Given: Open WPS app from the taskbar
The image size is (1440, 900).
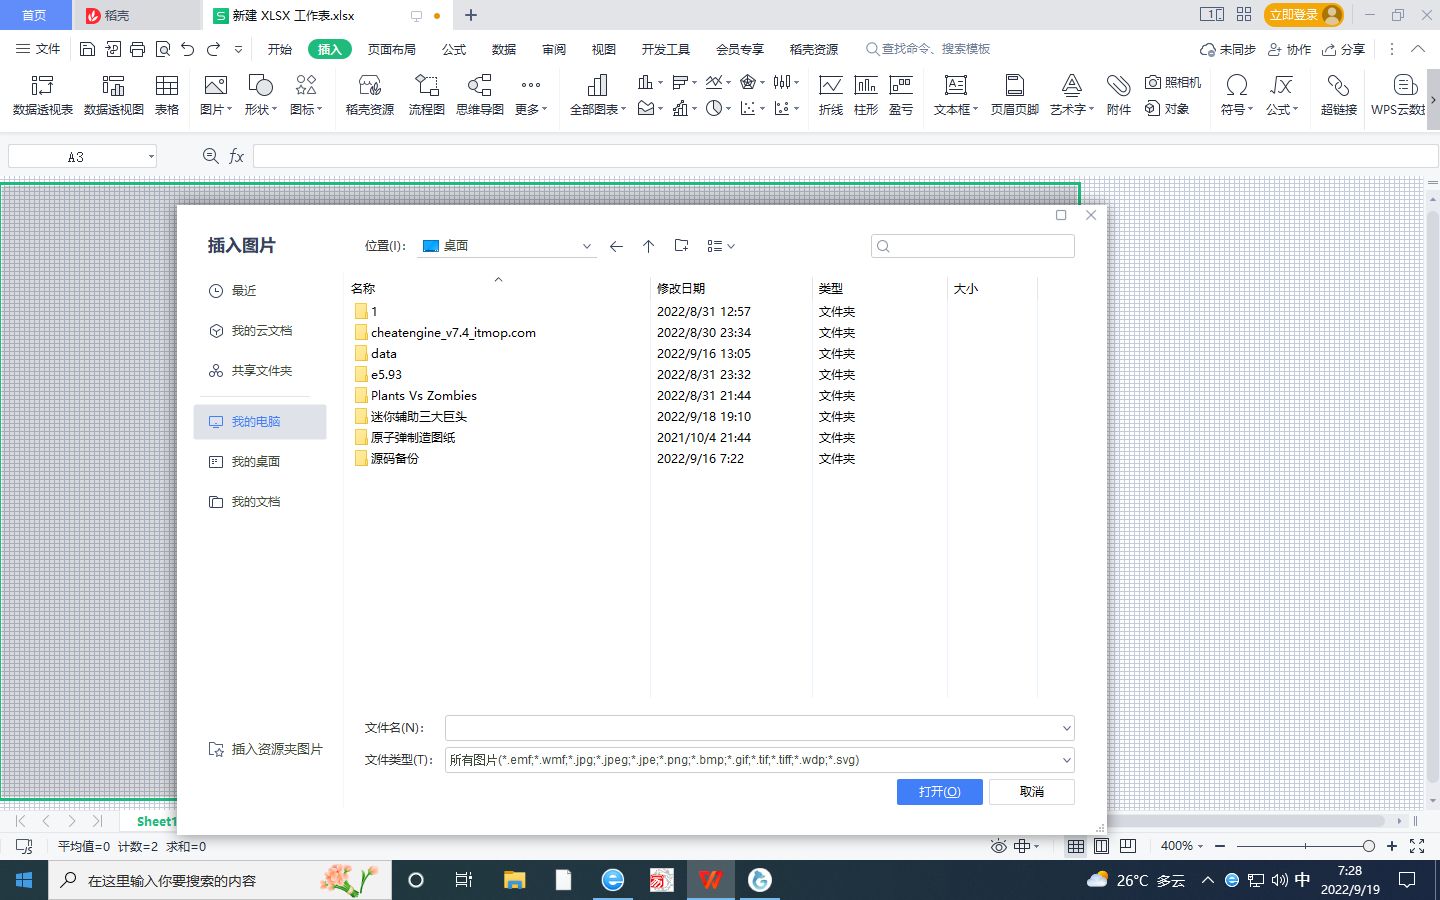Looking at the screenshot, I should coord(711,880).
